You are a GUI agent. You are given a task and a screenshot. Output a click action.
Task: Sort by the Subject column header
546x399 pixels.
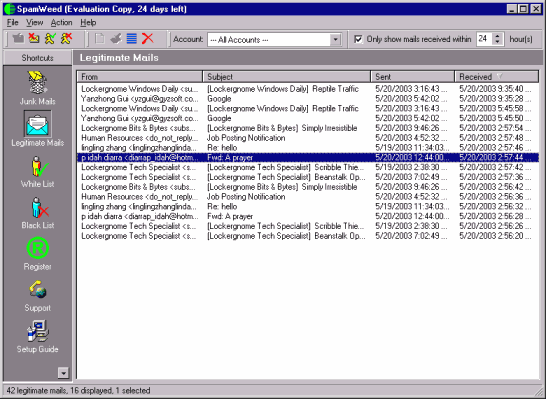click(287, 77)
